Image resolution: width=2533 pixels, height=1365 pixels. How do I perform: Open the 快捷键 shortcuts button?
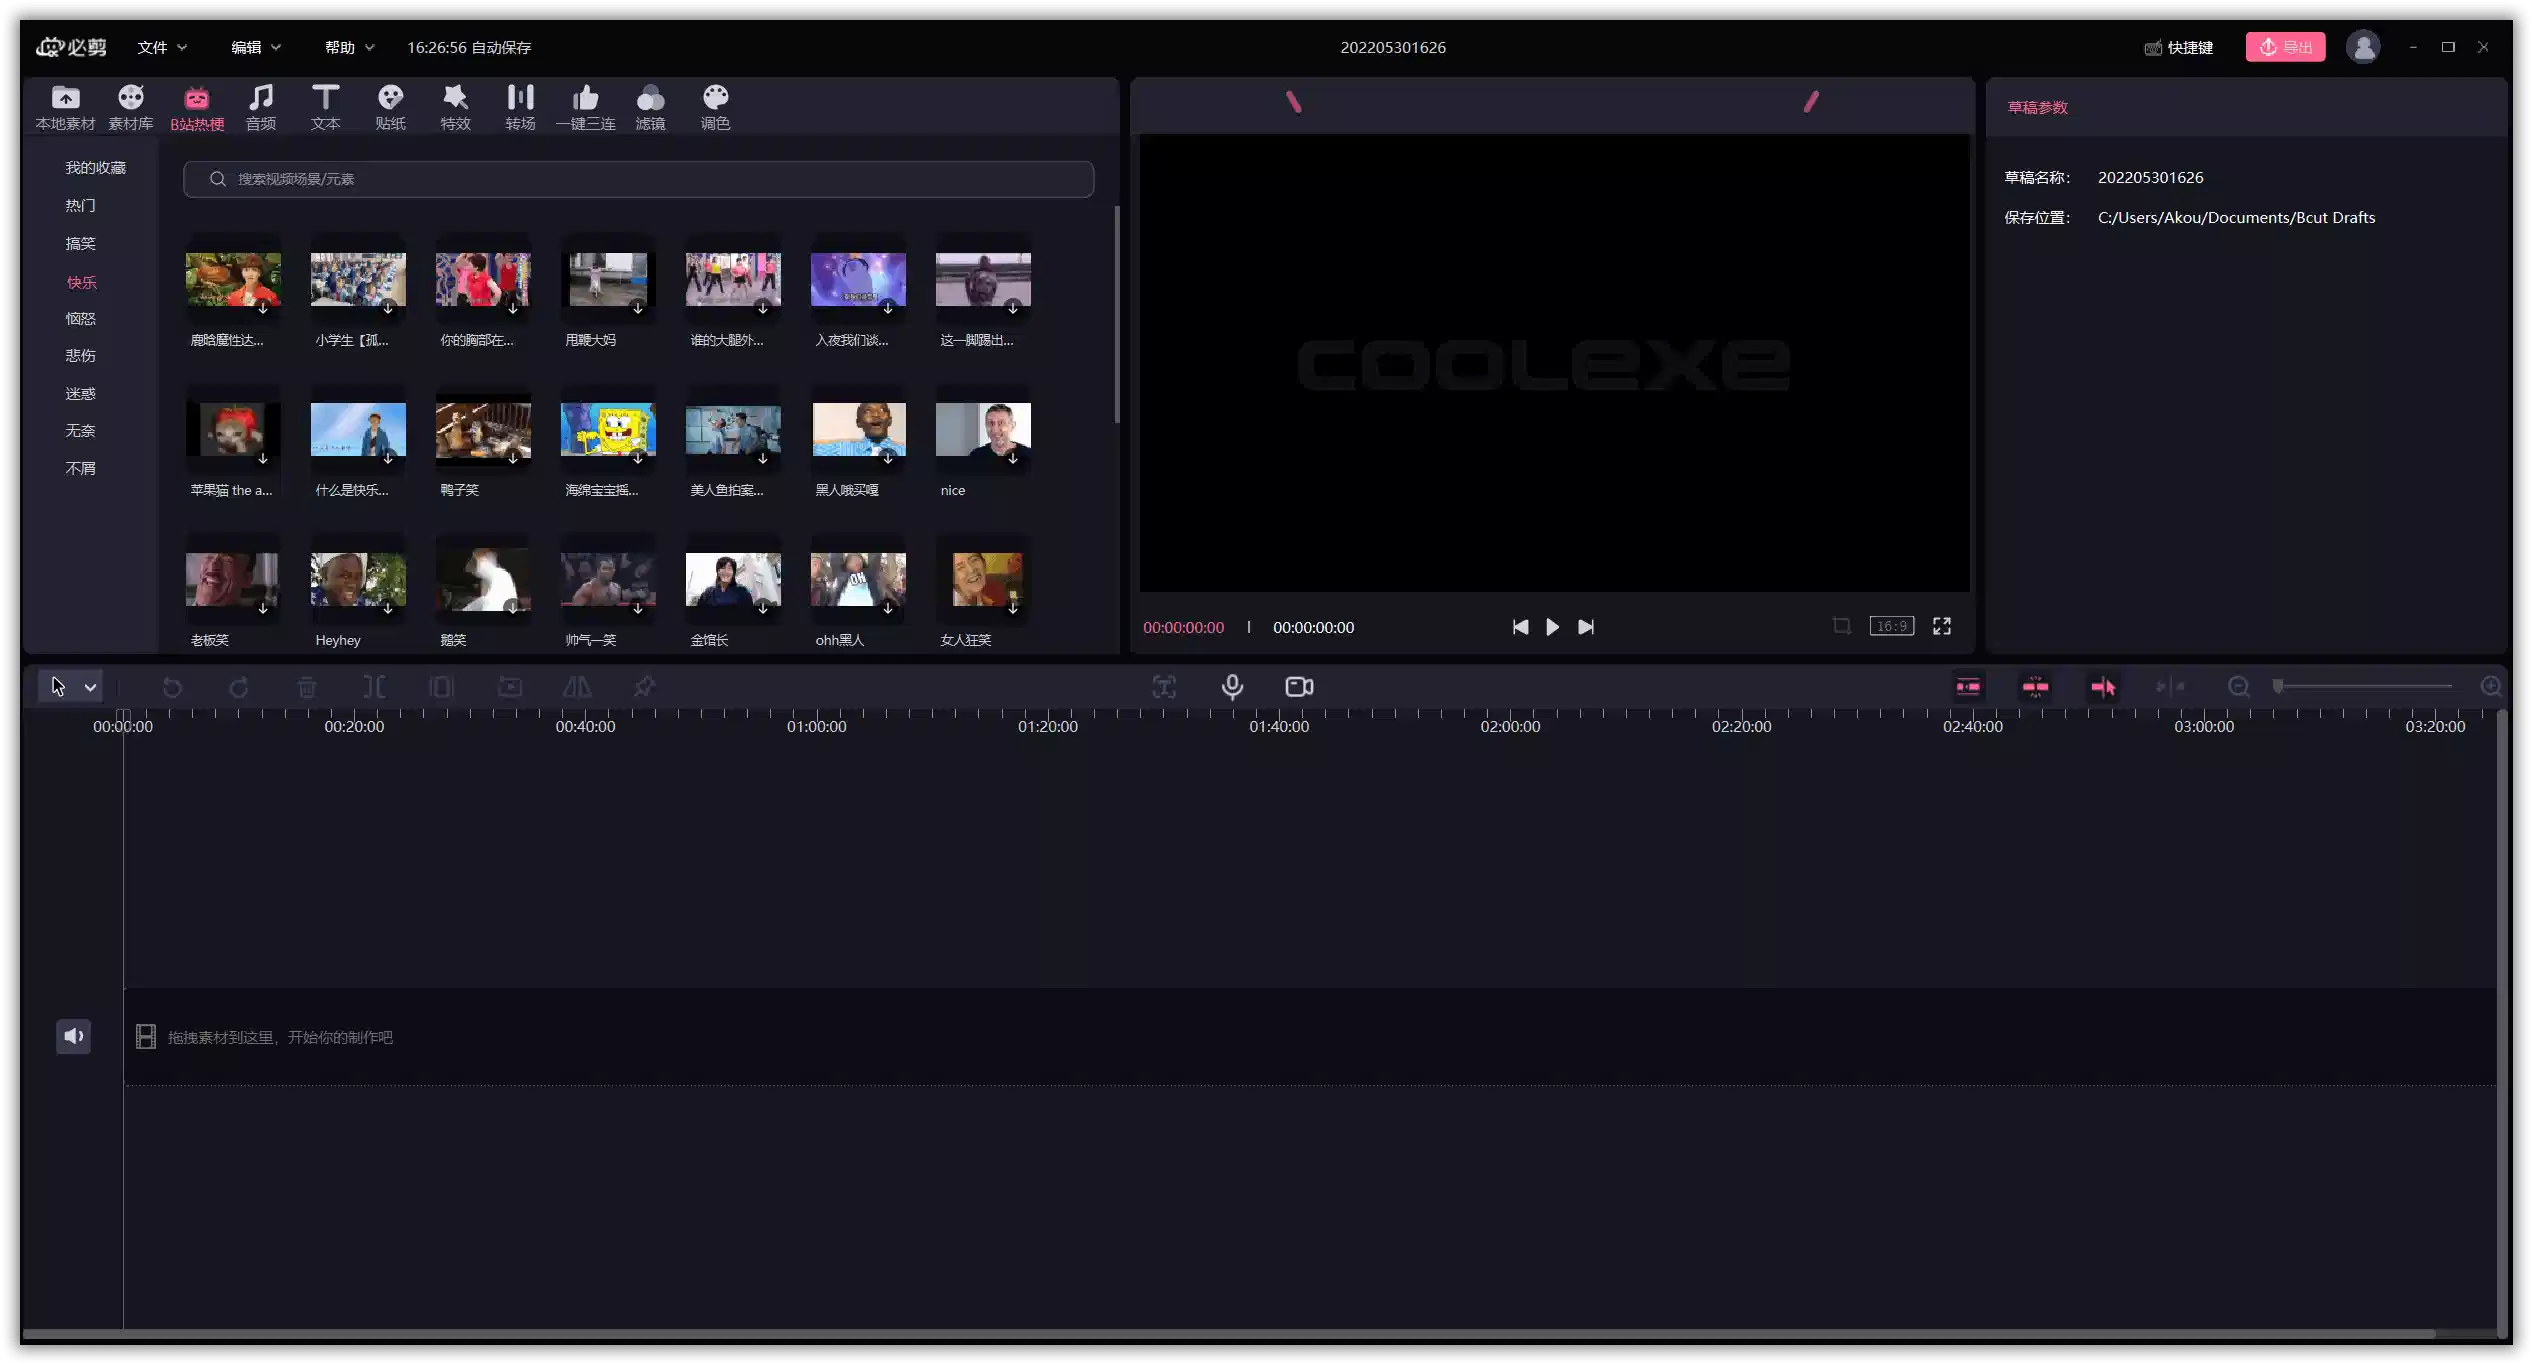pyautogui.click(x=2178, y=47)
